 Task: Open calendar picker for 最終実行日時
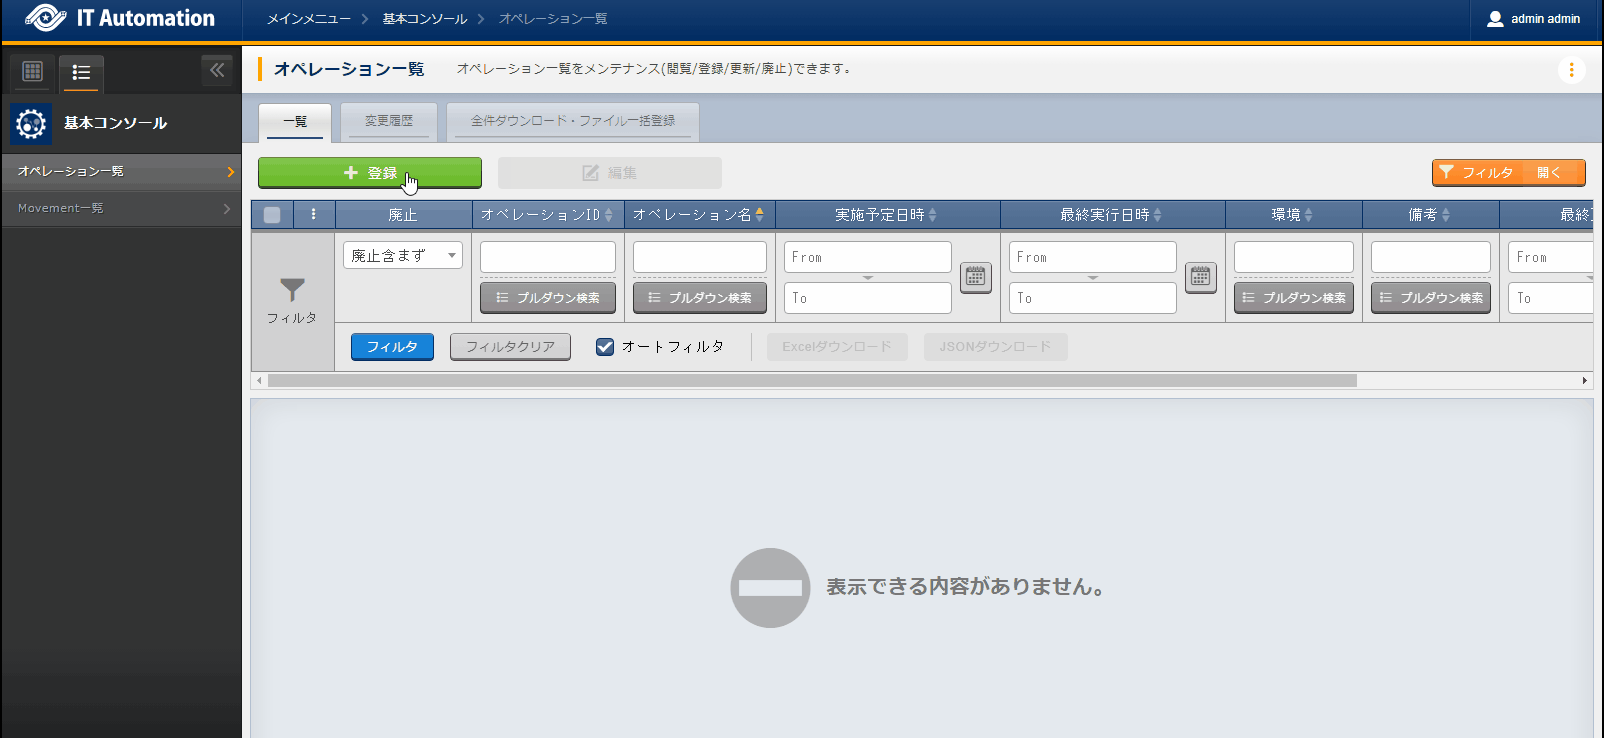(1200, 277)
